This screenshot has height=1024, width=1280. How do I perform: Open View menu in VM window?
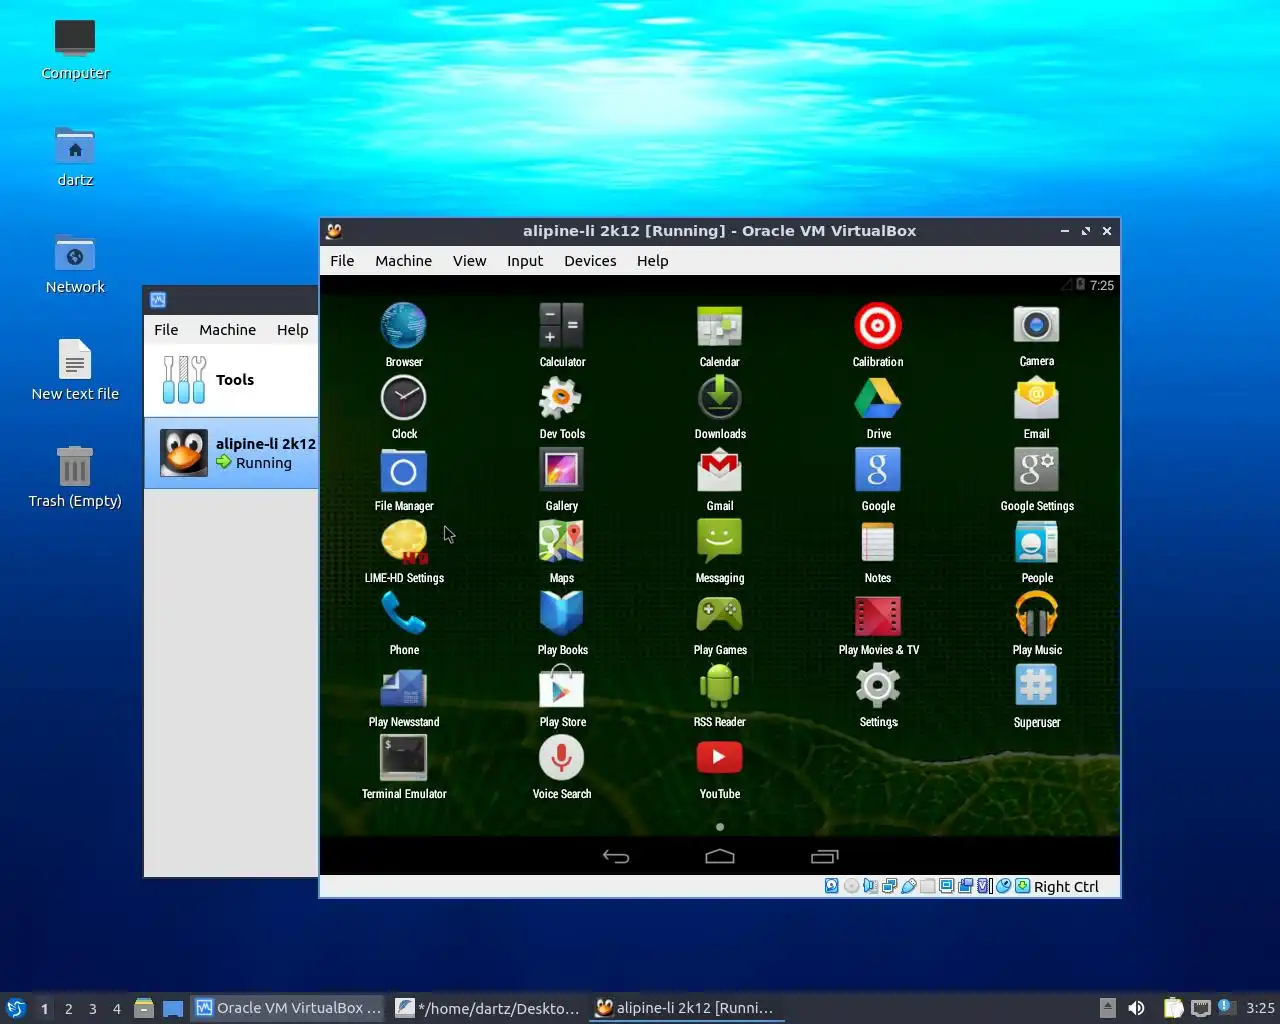[469, 261]
